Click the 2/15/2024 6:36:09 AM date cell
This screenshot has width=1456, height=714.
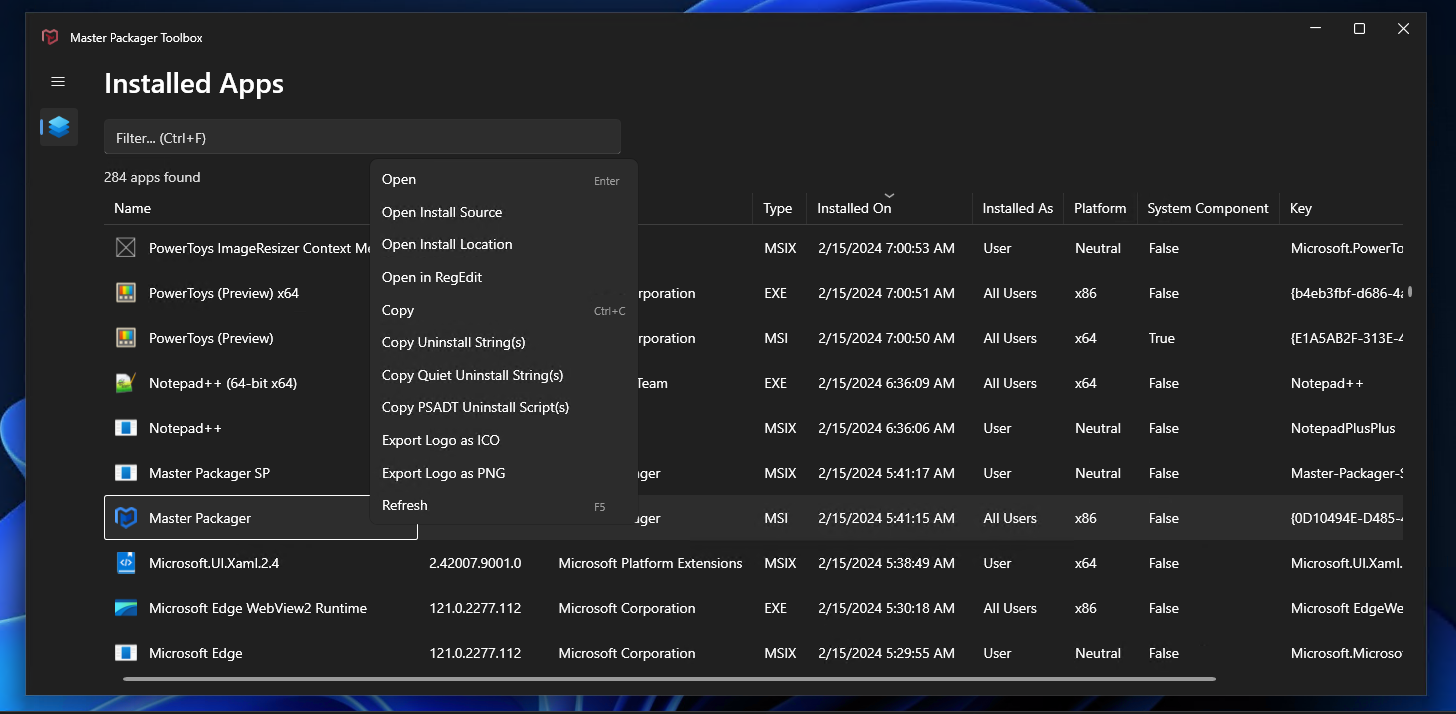click(x=886, y=383)
